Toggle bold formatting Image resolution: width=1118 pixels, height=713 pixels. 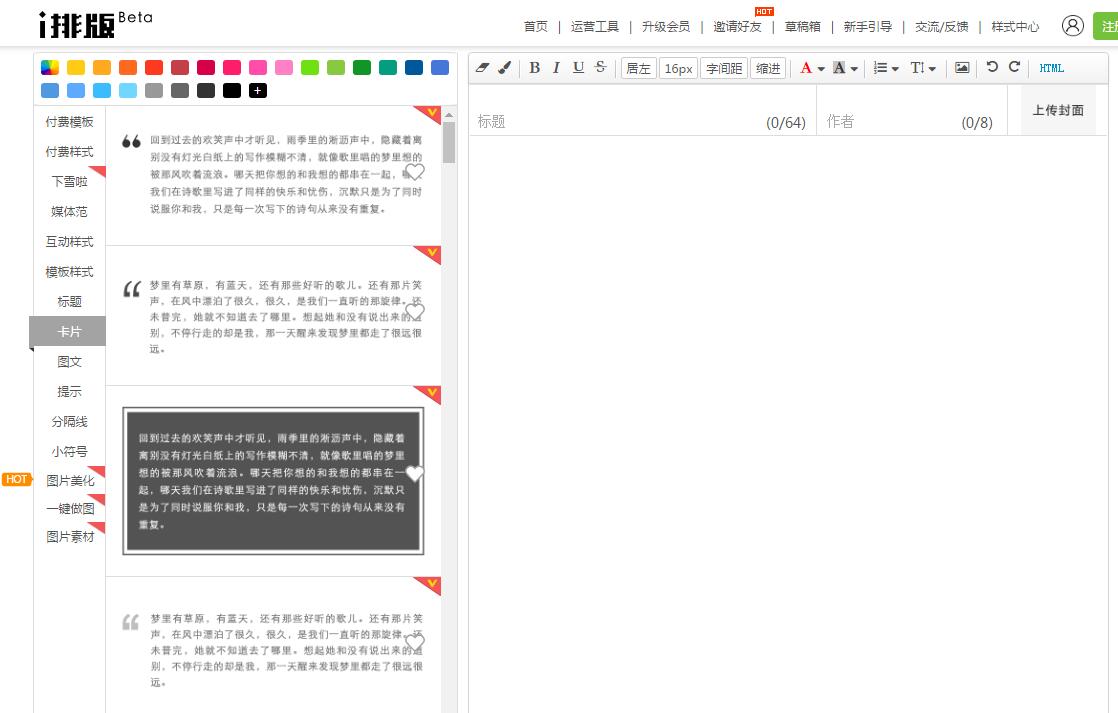(534, 68)
